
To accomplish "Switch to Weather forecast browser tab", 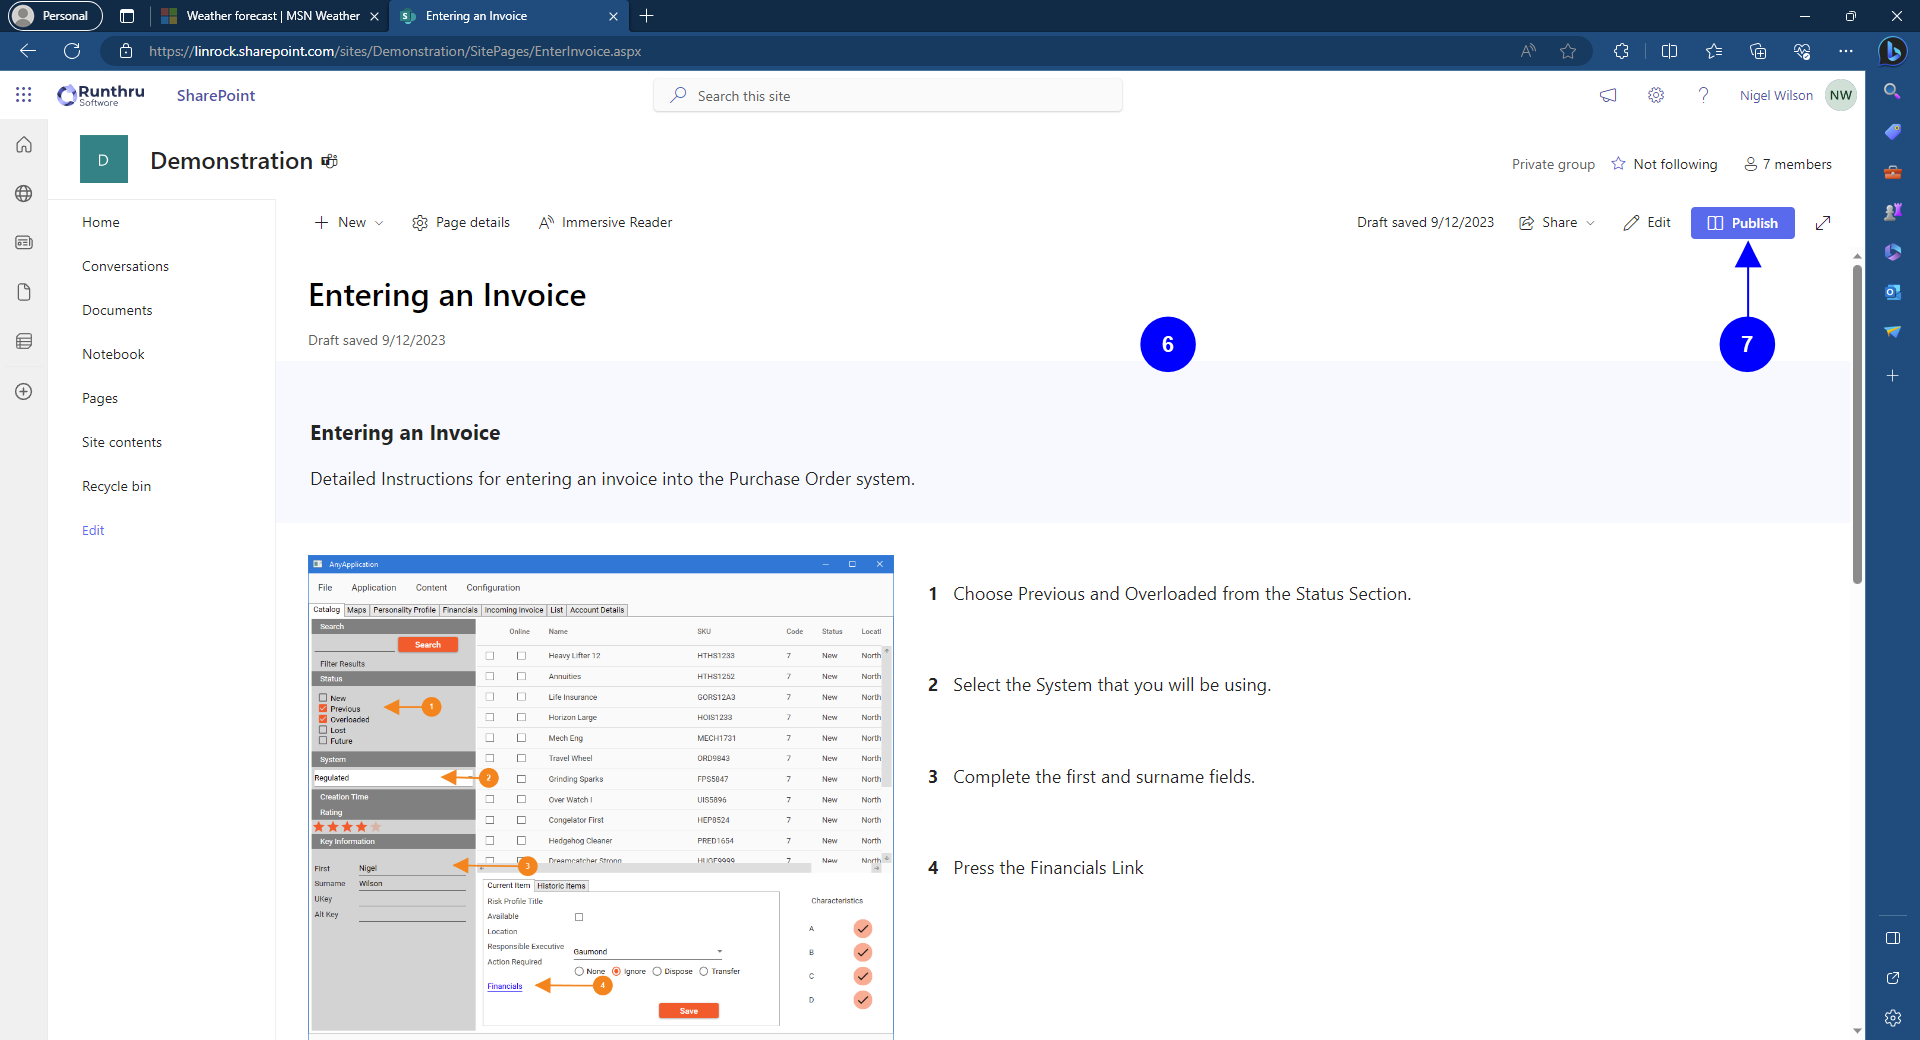I will coord(271,16).
